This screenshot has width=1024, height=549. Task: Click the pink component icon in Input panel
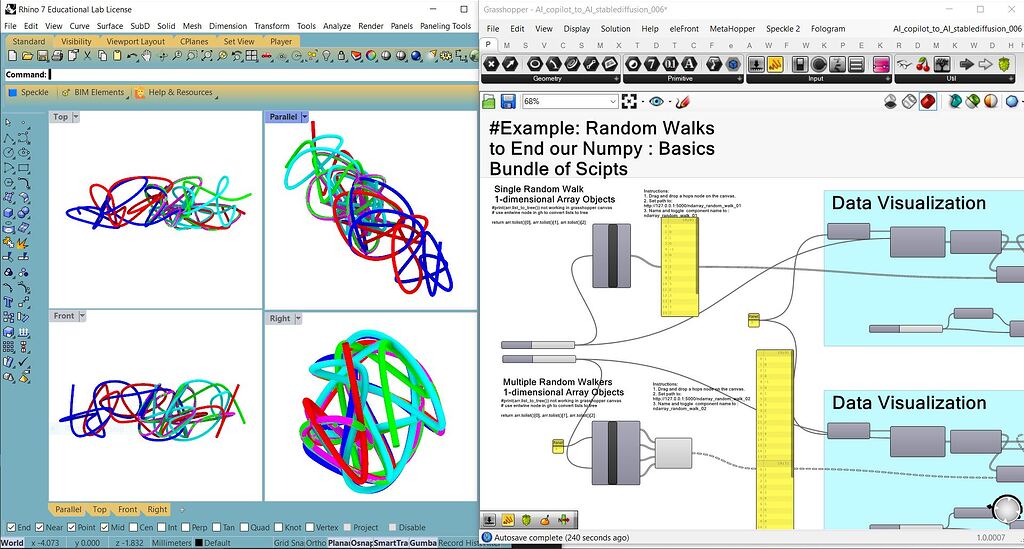[x=881, y=64]
